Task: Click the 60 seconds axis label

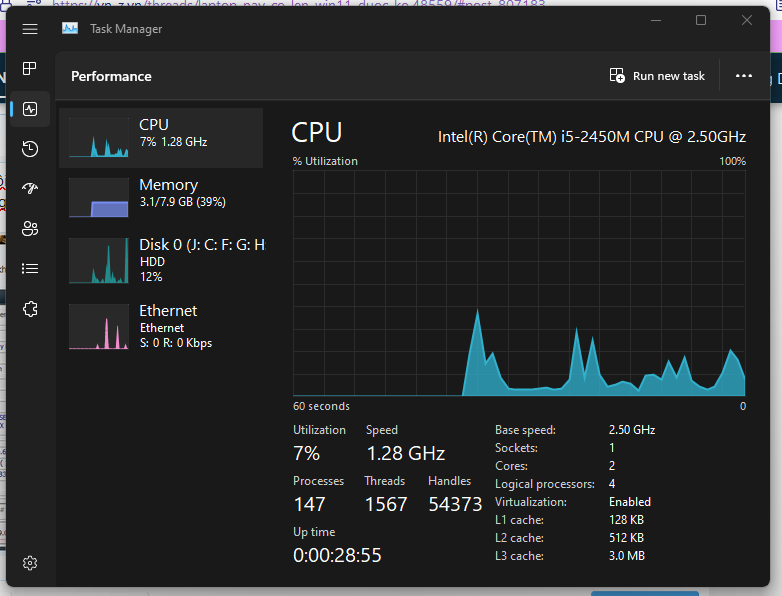Action: tap(321, 406)
